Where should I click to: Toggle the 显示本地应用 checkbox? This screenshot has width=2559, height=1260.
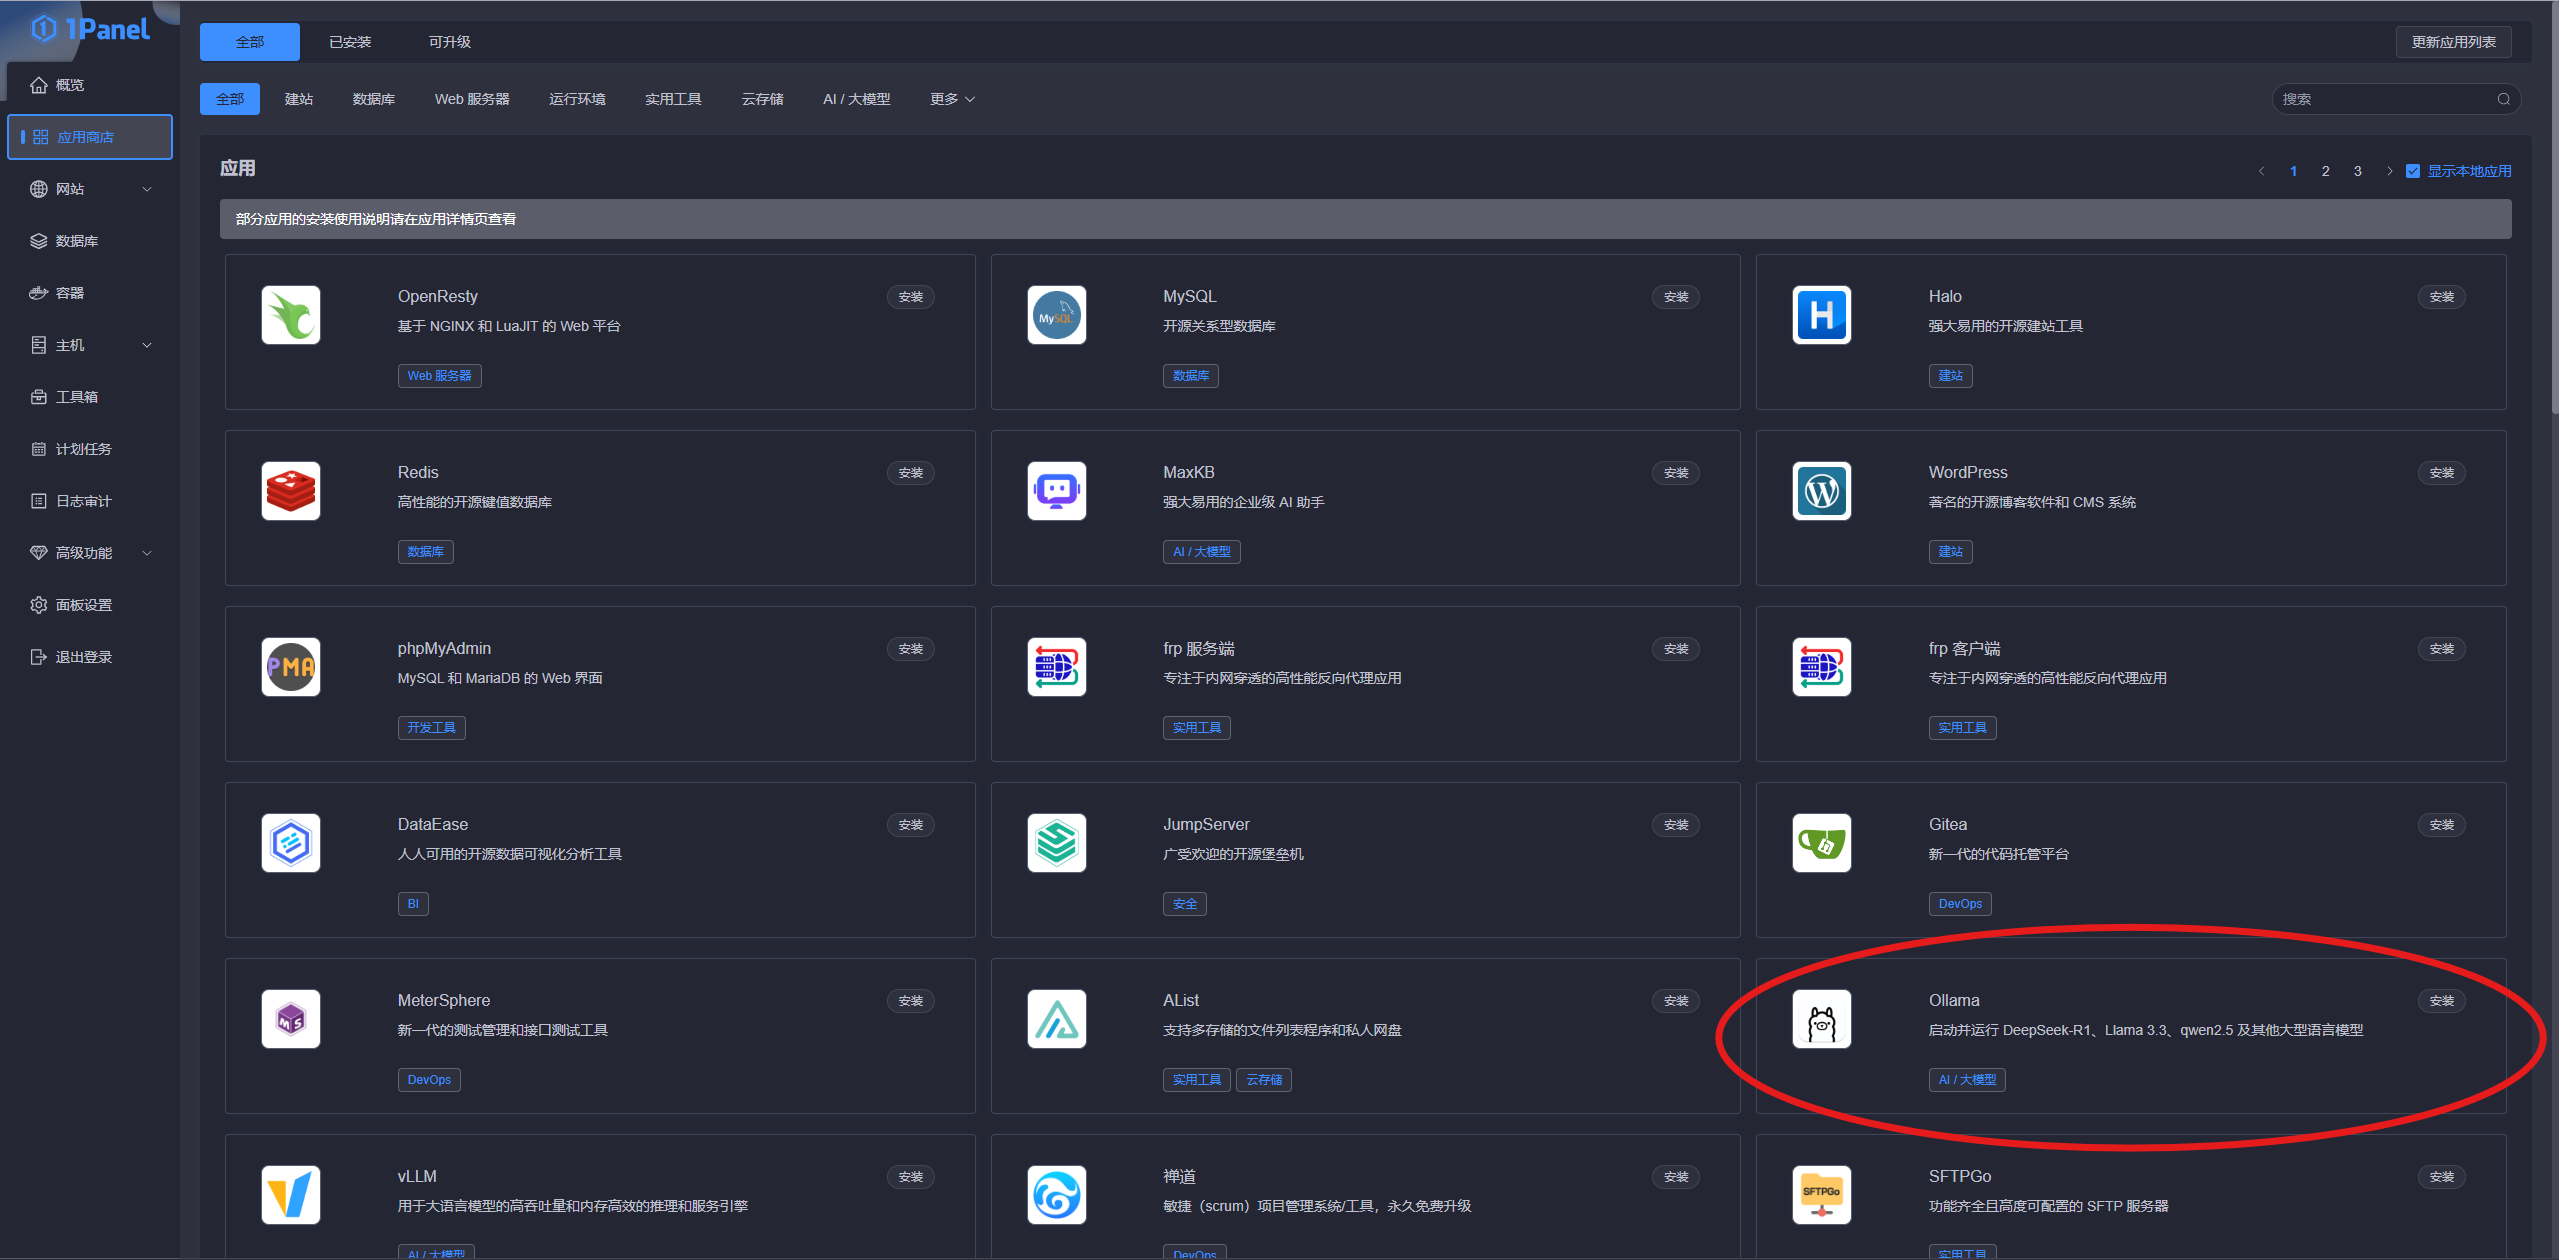coord(2412,171)
